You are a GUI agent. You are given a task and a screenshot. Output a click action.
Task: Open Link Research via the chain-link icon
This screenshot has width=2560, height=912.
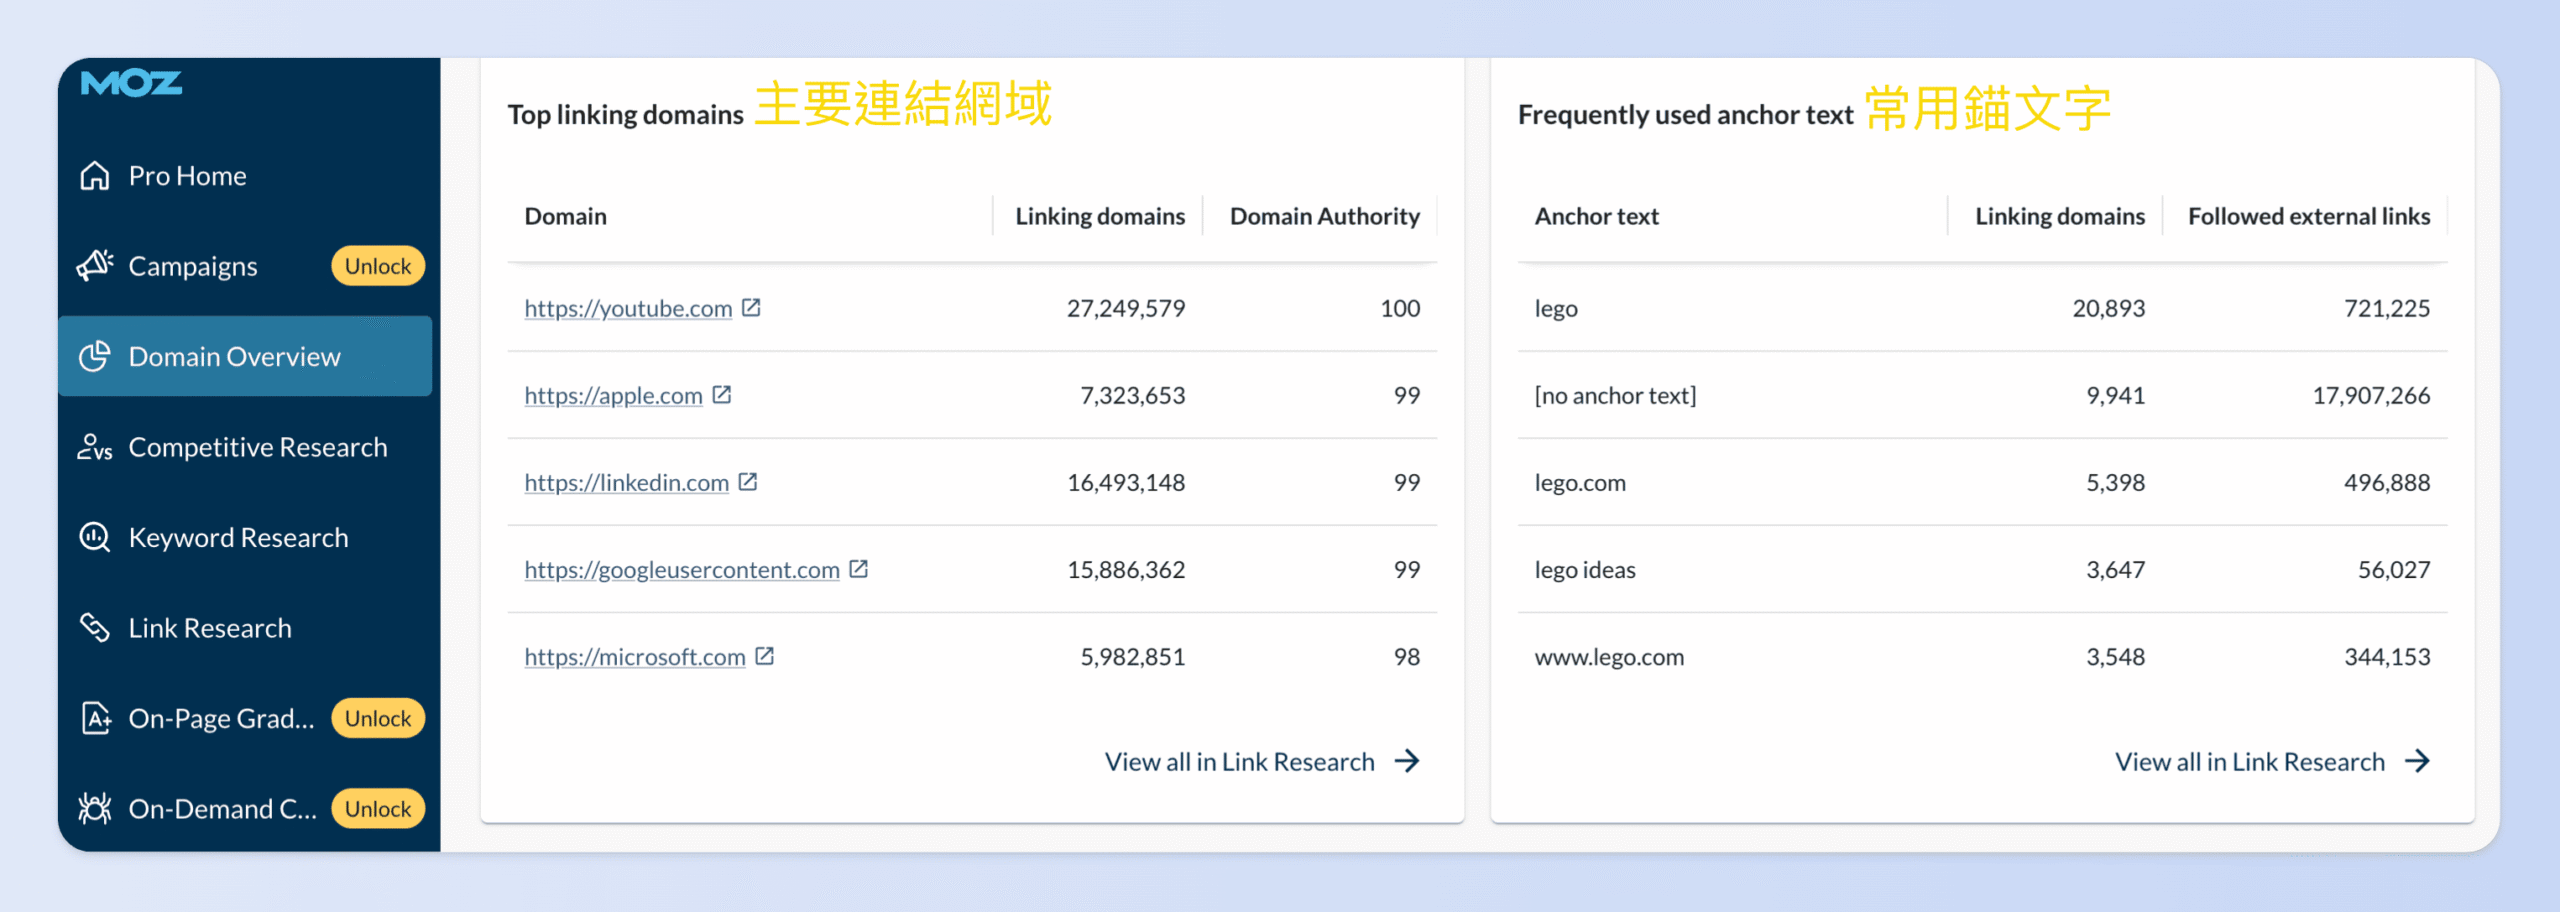point(93,627)
